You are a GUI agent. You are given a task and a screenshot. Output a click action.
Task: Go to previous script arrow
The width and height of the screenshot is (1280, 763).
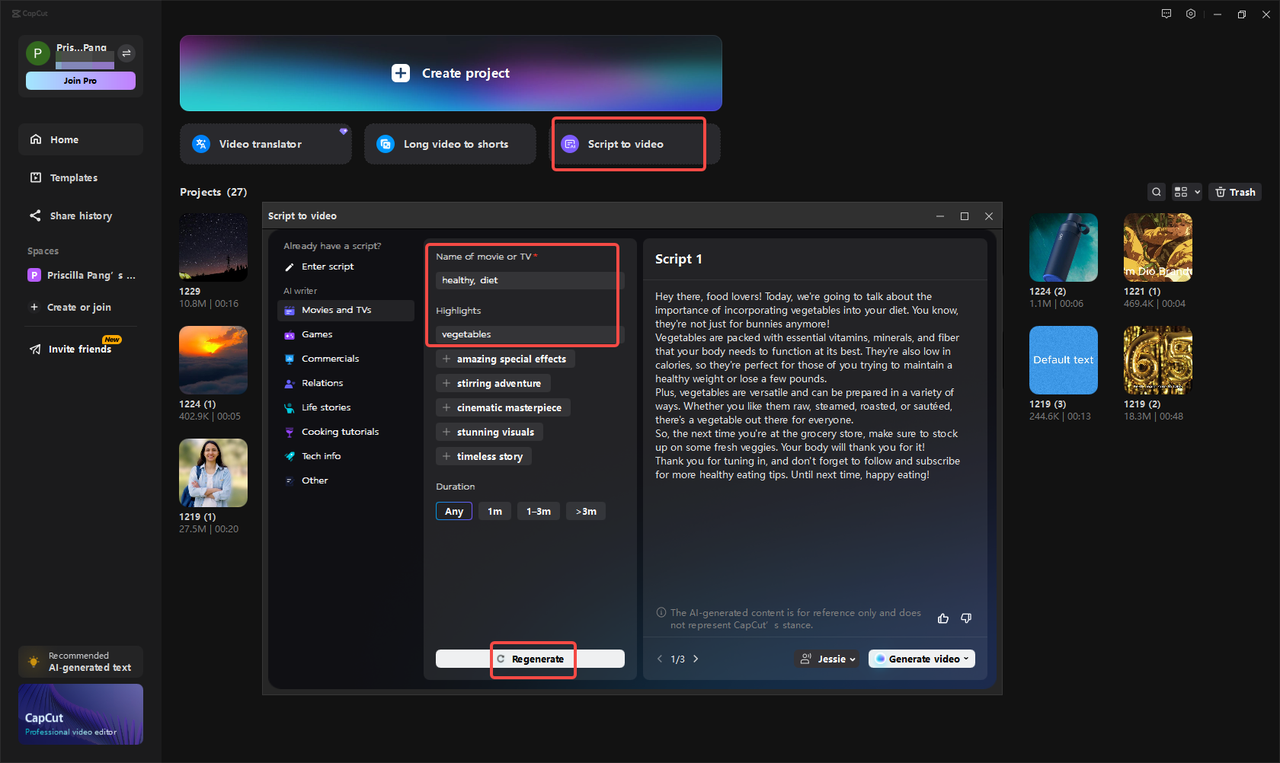click(x=660, y=659)
